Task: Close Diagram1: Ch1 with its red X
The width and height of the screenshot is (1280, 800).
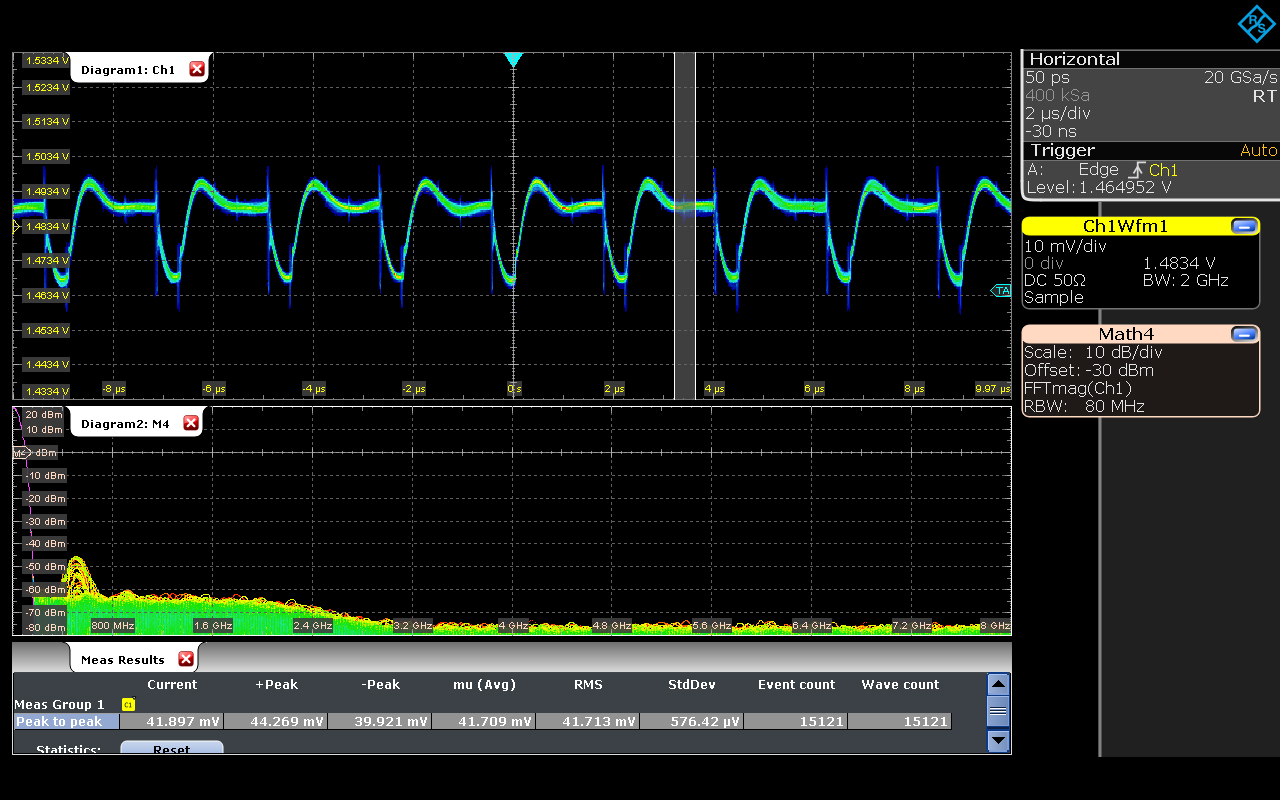Action: click(x=196, y=69)
